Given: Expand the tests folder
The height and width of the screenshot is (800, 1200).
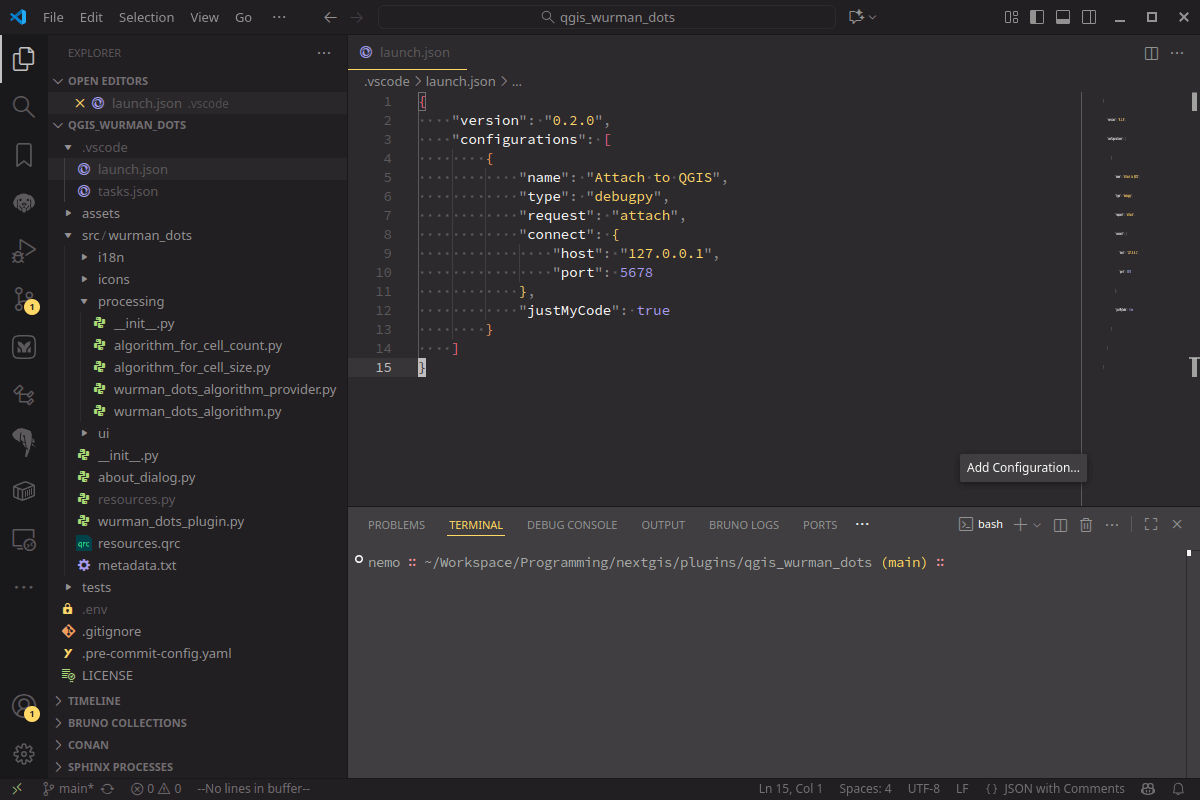Looking at the screenshot, I should click(96, 587).
